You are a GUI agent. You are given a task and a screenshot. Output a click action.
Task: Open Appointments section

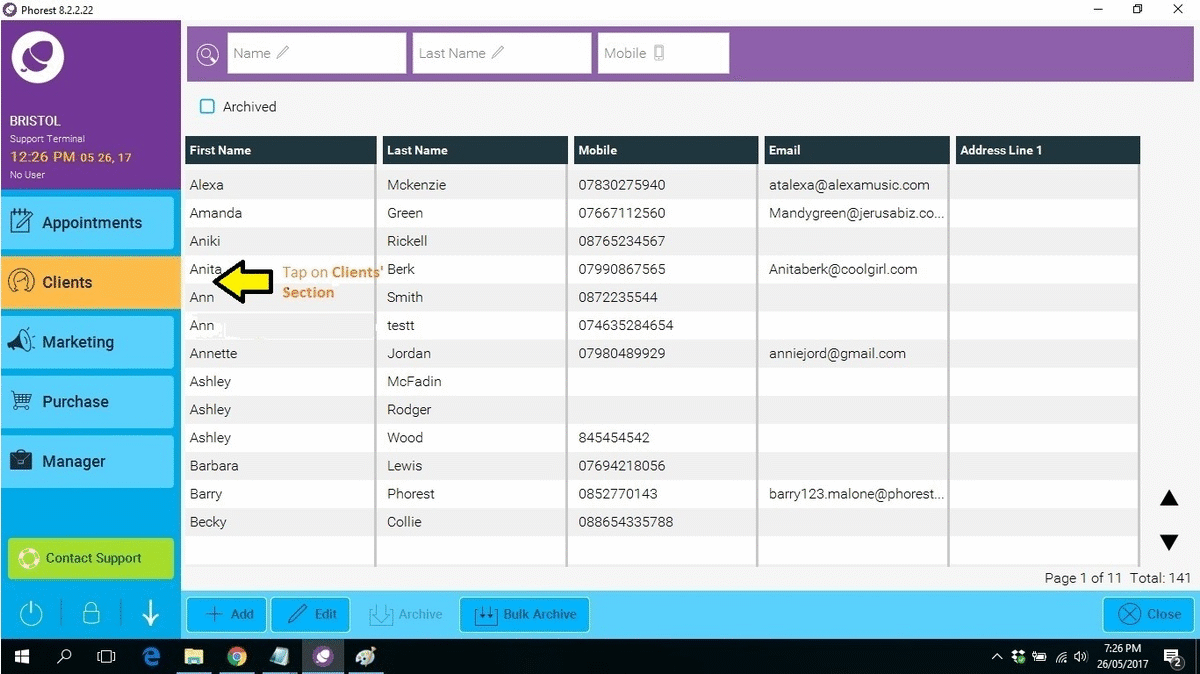pos(89,223)
